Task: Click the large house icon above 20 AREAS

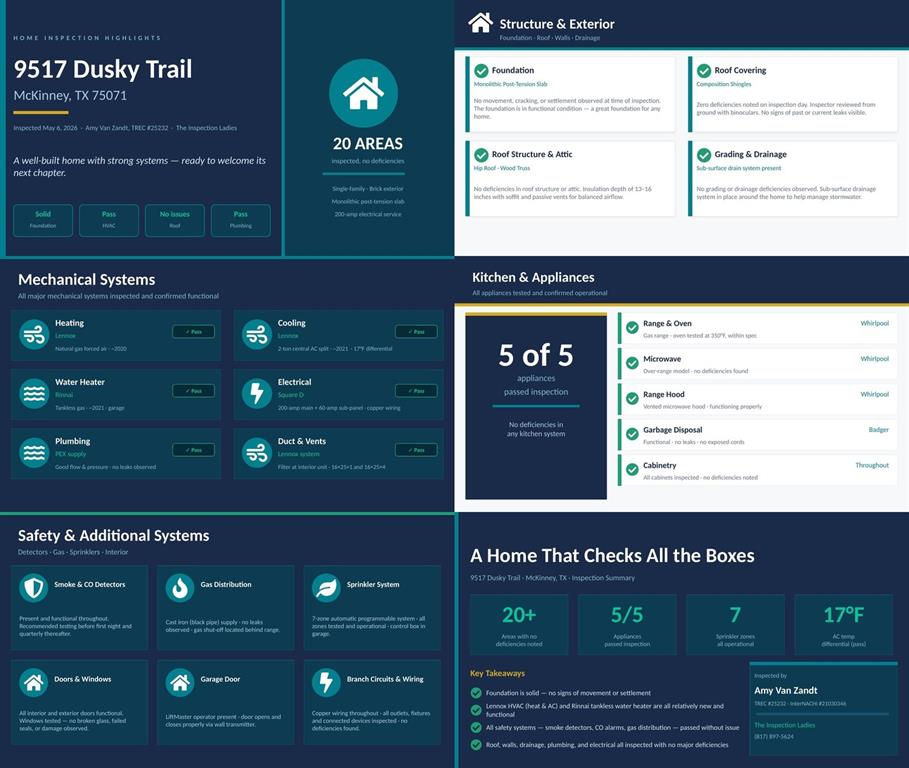Action: [363, 93]
